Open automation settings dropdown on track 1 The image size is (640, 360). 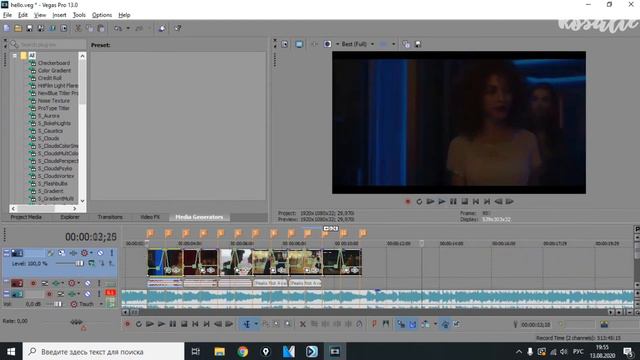pyautogui.click(x=91, y=253)
